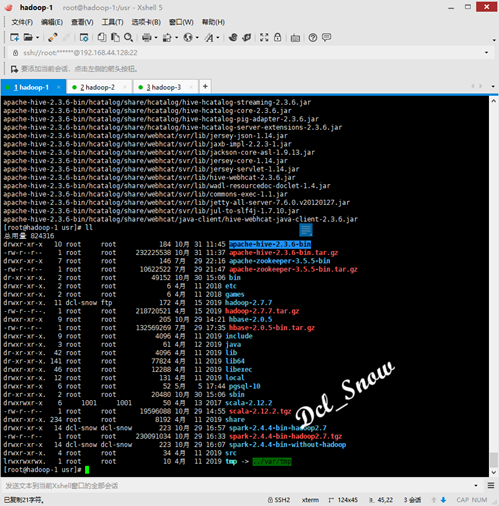Expand the Font dropdown arrow
499x506 pixels.
pos(218,37)
